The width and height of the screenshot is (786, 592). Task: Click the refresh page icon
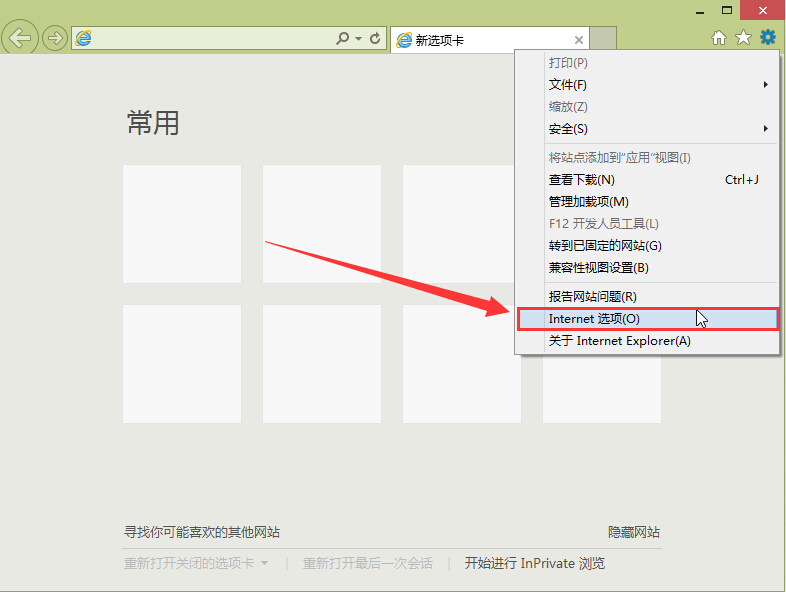point(375,39)
